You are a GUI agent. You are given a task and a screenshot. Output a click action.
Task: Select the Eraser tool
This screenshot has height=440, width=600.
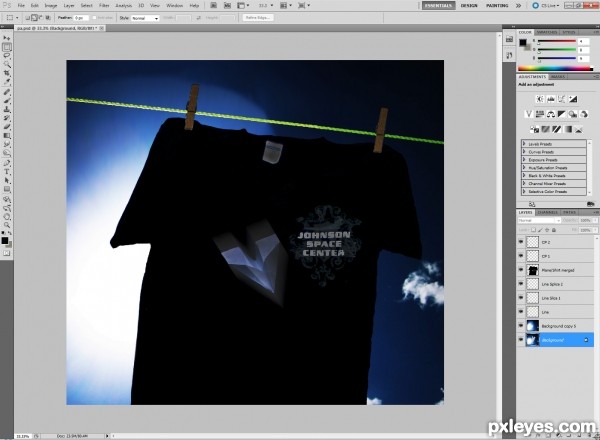click(x=7, y=127)
